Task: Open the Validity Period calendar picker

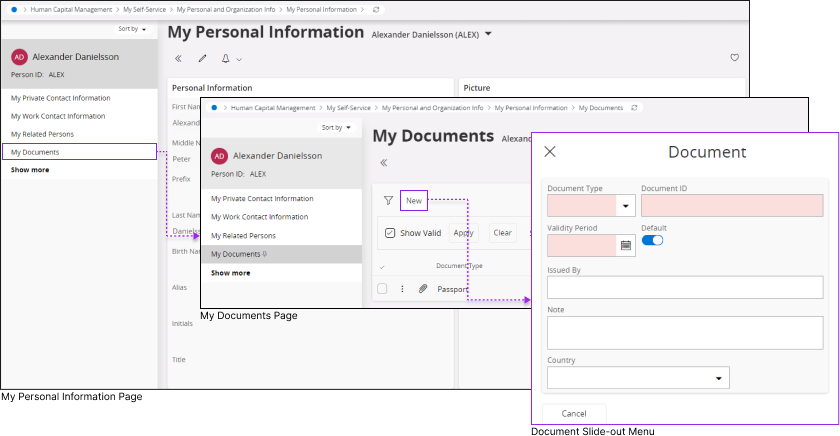Action: pyautogui.click(x=626, y=245)
